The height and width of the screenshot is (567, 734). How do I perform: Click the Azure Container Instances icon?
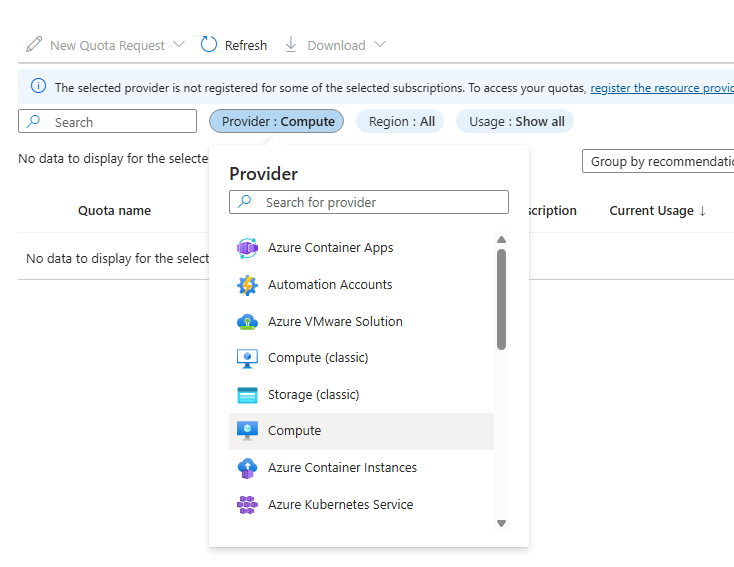[x=247, y=468]
